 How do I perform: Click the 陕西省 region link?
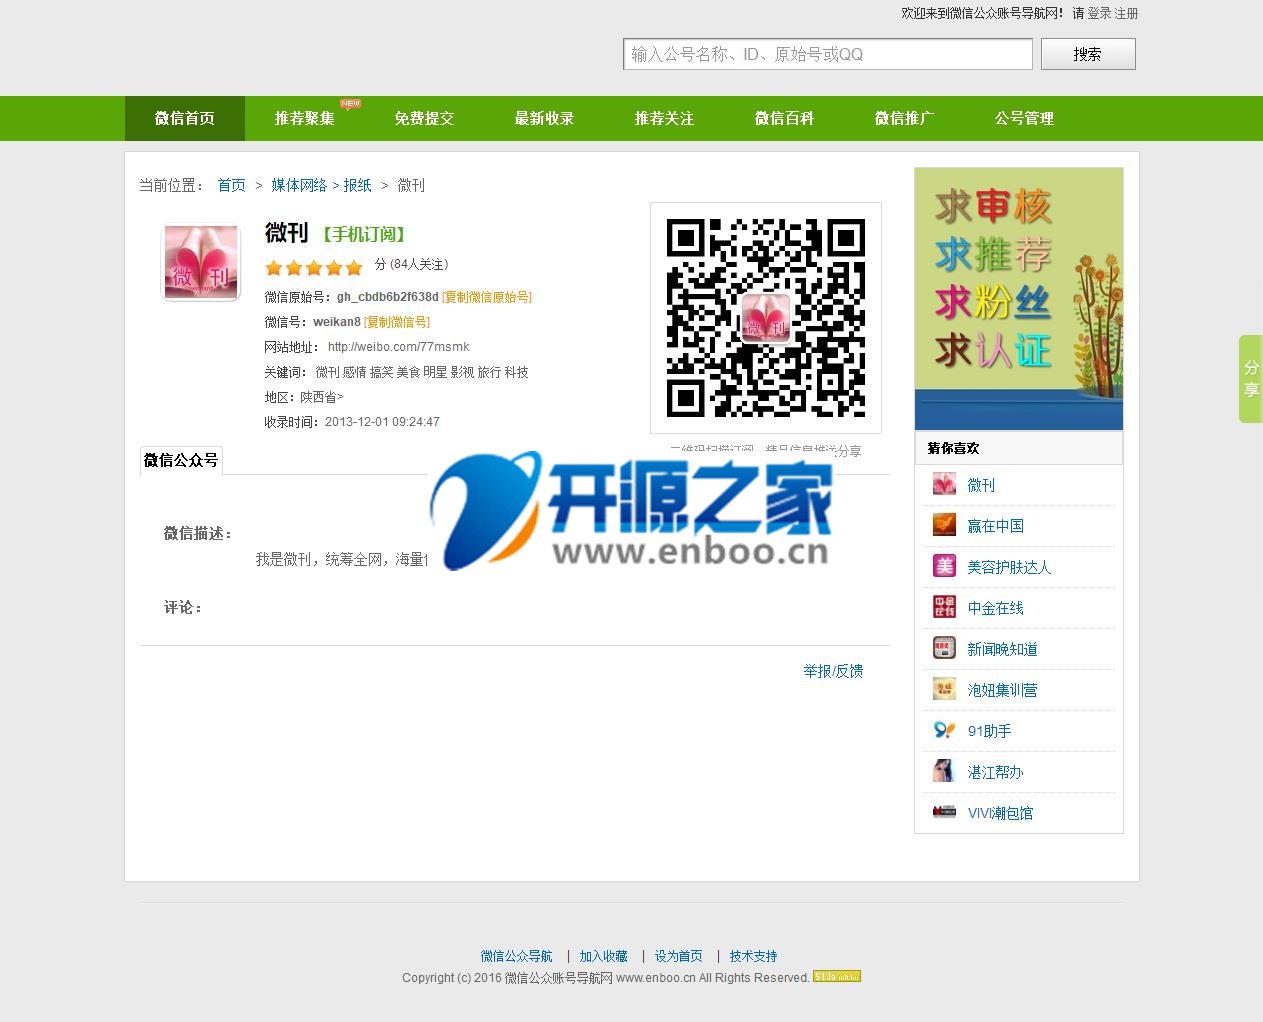pos(321,397)
